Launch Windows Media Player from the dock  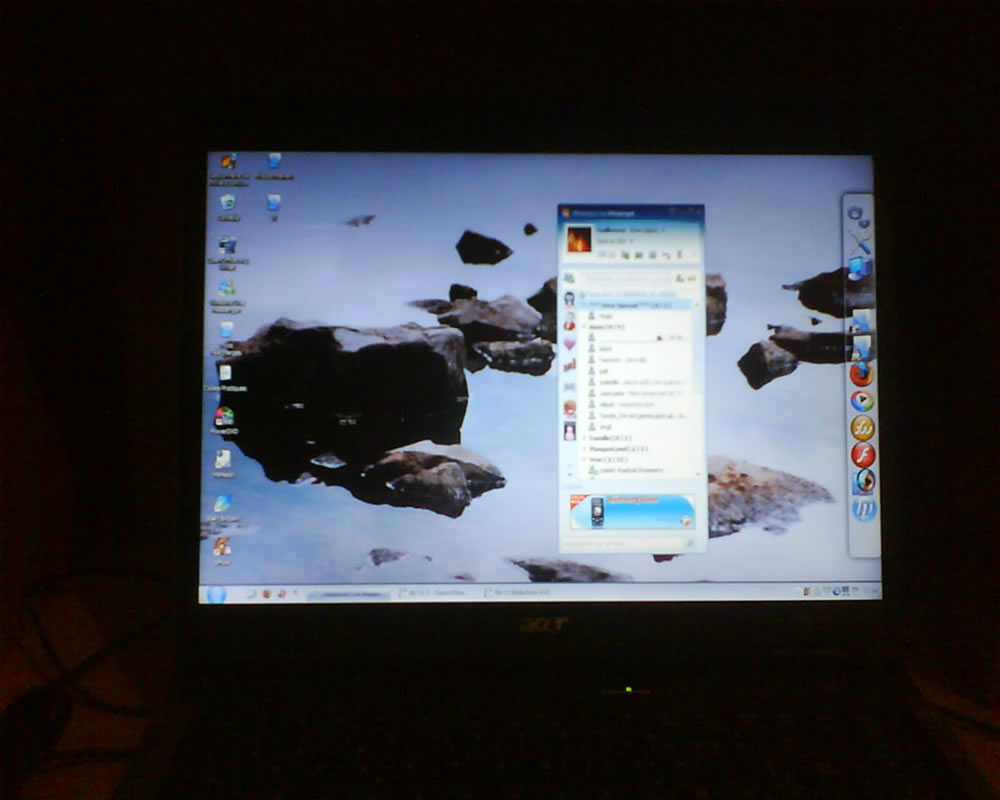coord(862,401)
